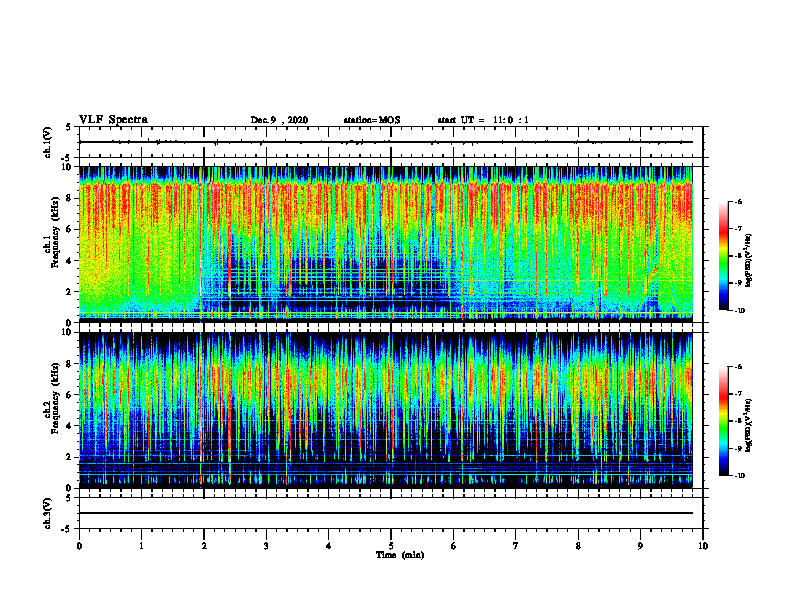Viewport: 792px width, 612px height.
Task: Select the date text "Dec. 9, 2020"
Action: click(x=279, y=120)
